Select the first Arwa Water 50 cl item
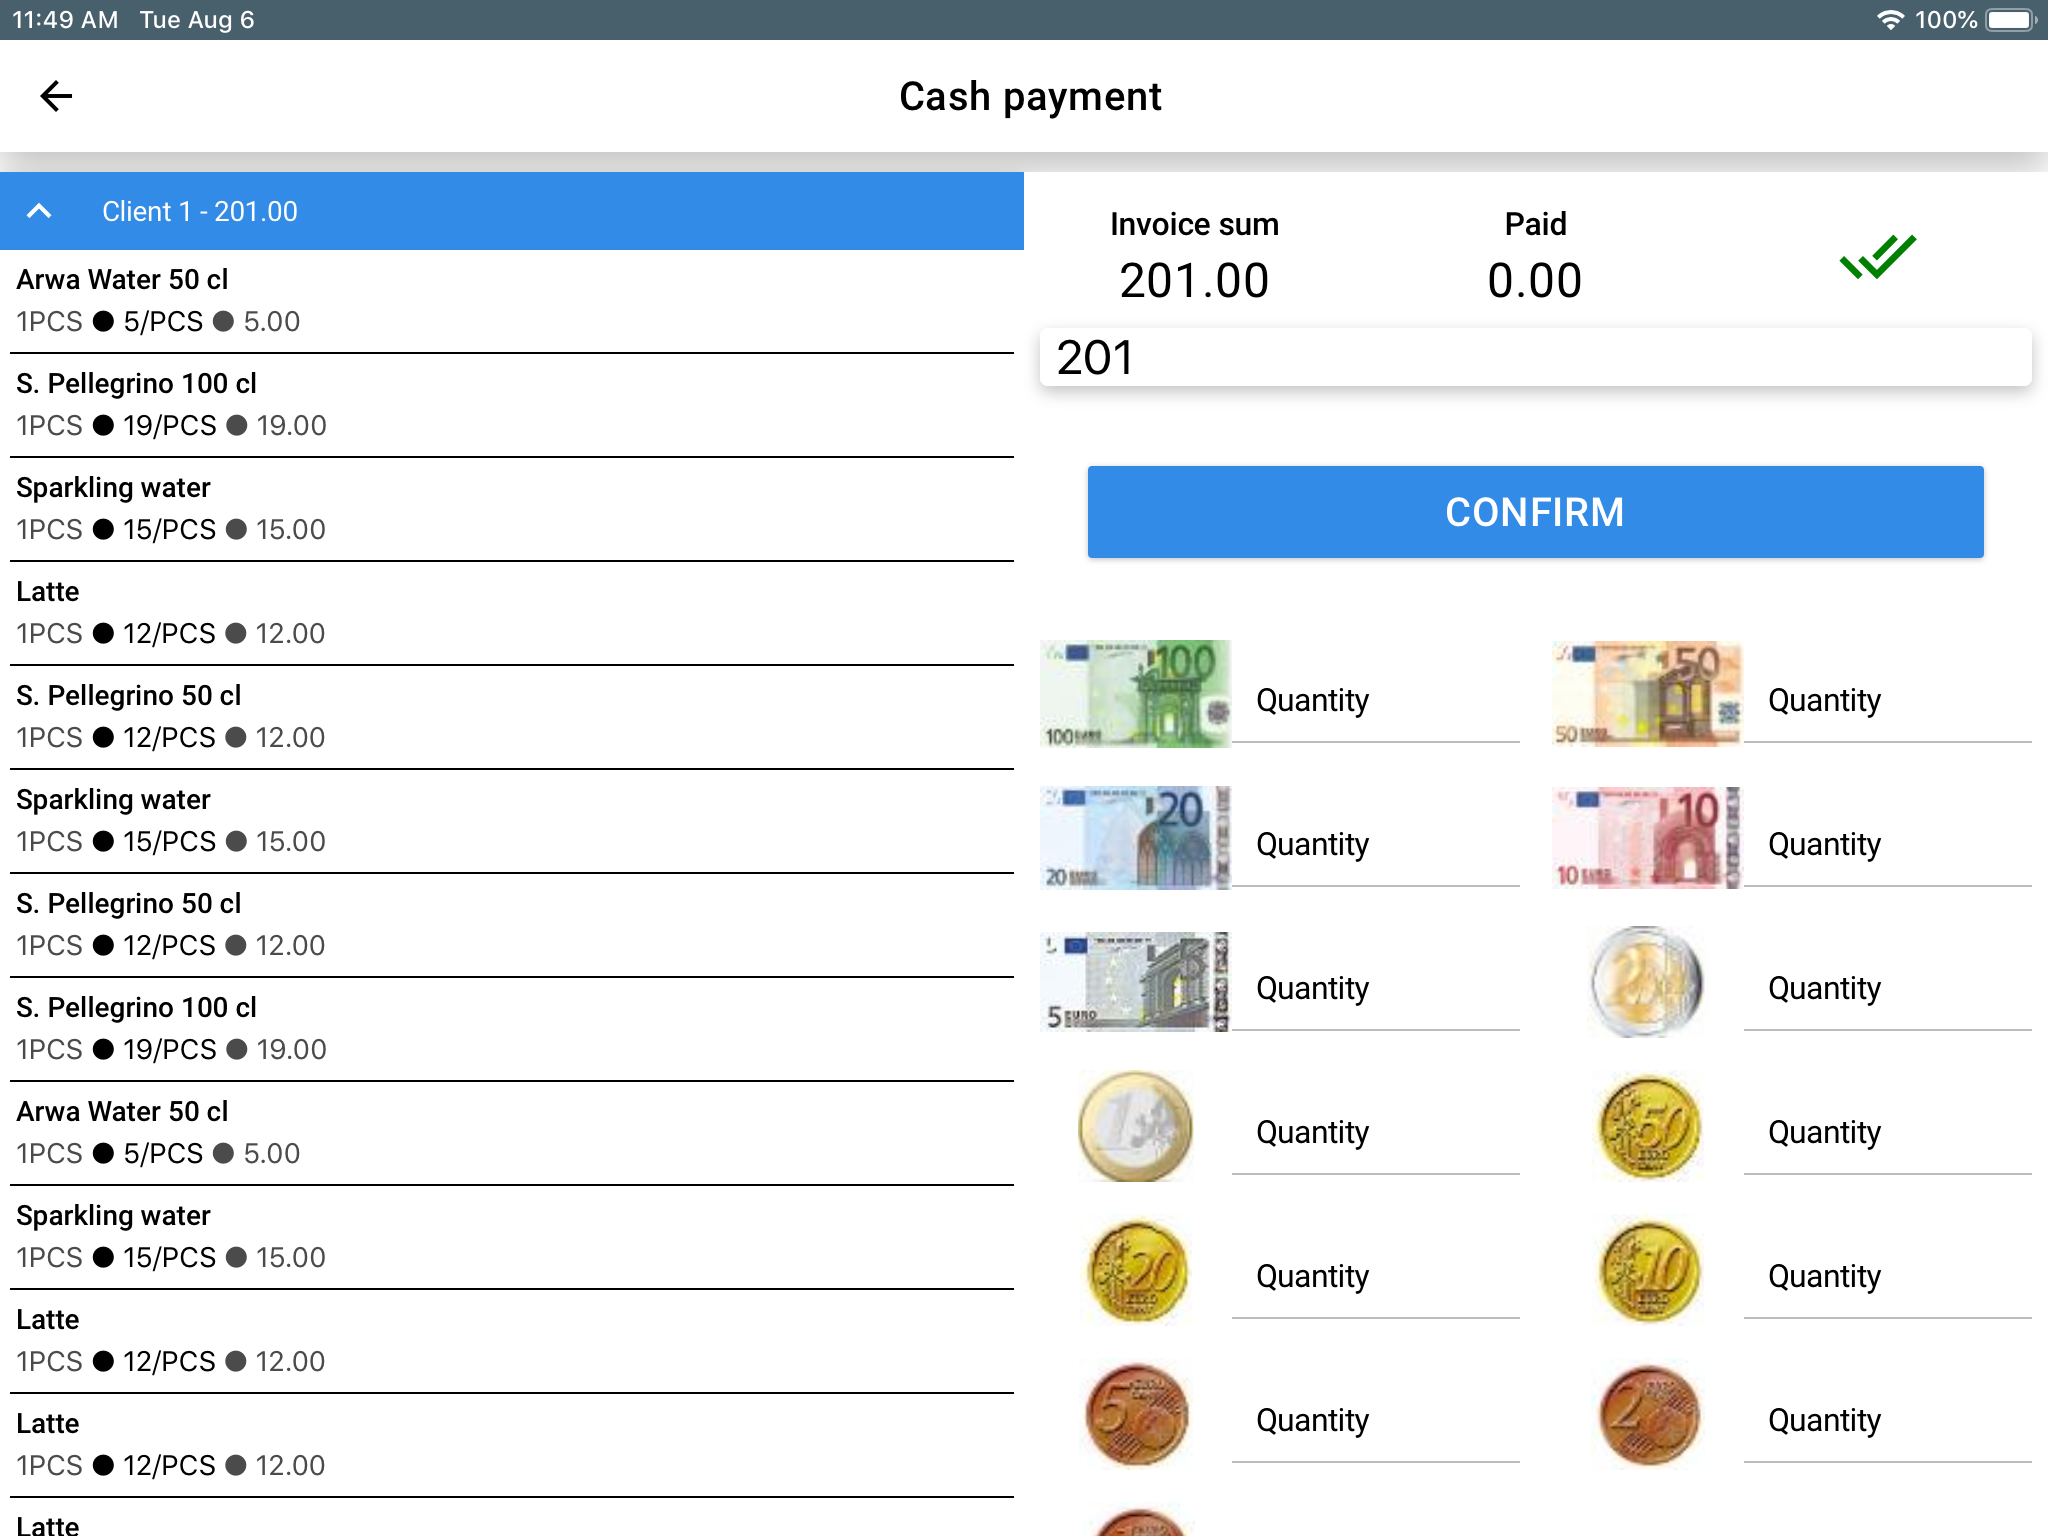 (511, 300)
